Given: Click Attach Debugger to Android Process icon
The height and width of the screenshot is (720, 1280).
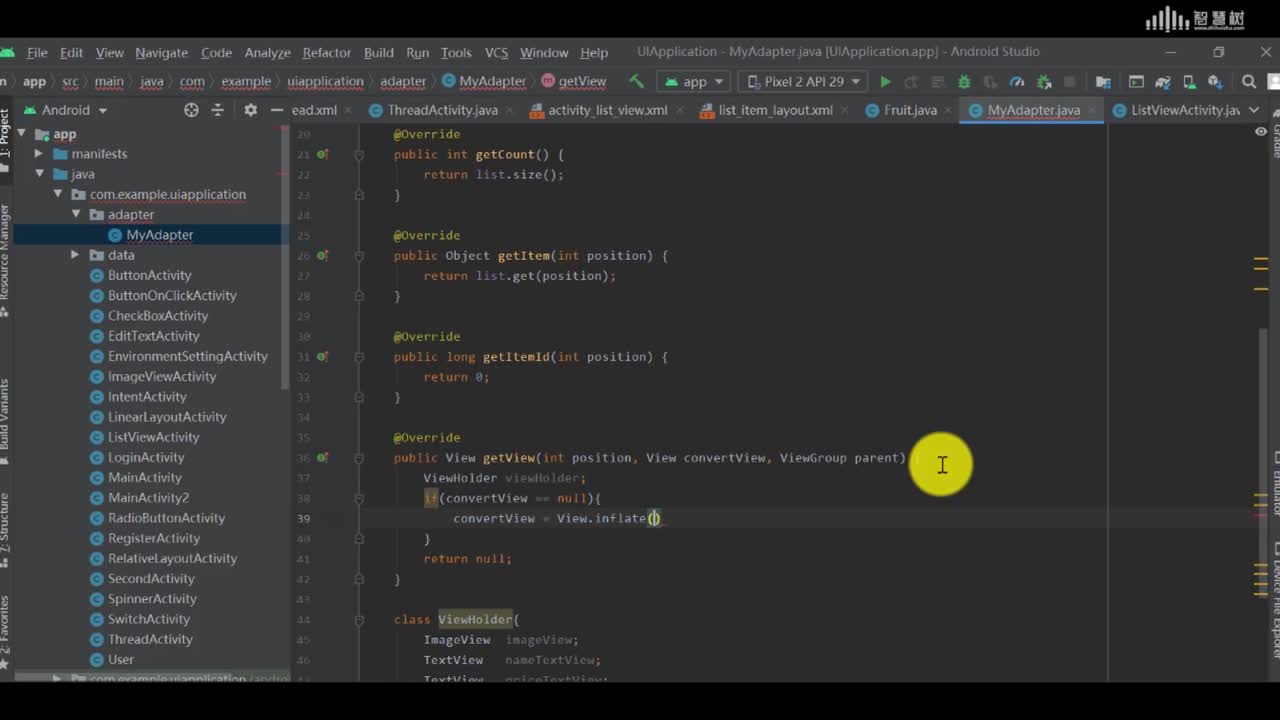Looking at the screenshot, I should pos(1043,81).
